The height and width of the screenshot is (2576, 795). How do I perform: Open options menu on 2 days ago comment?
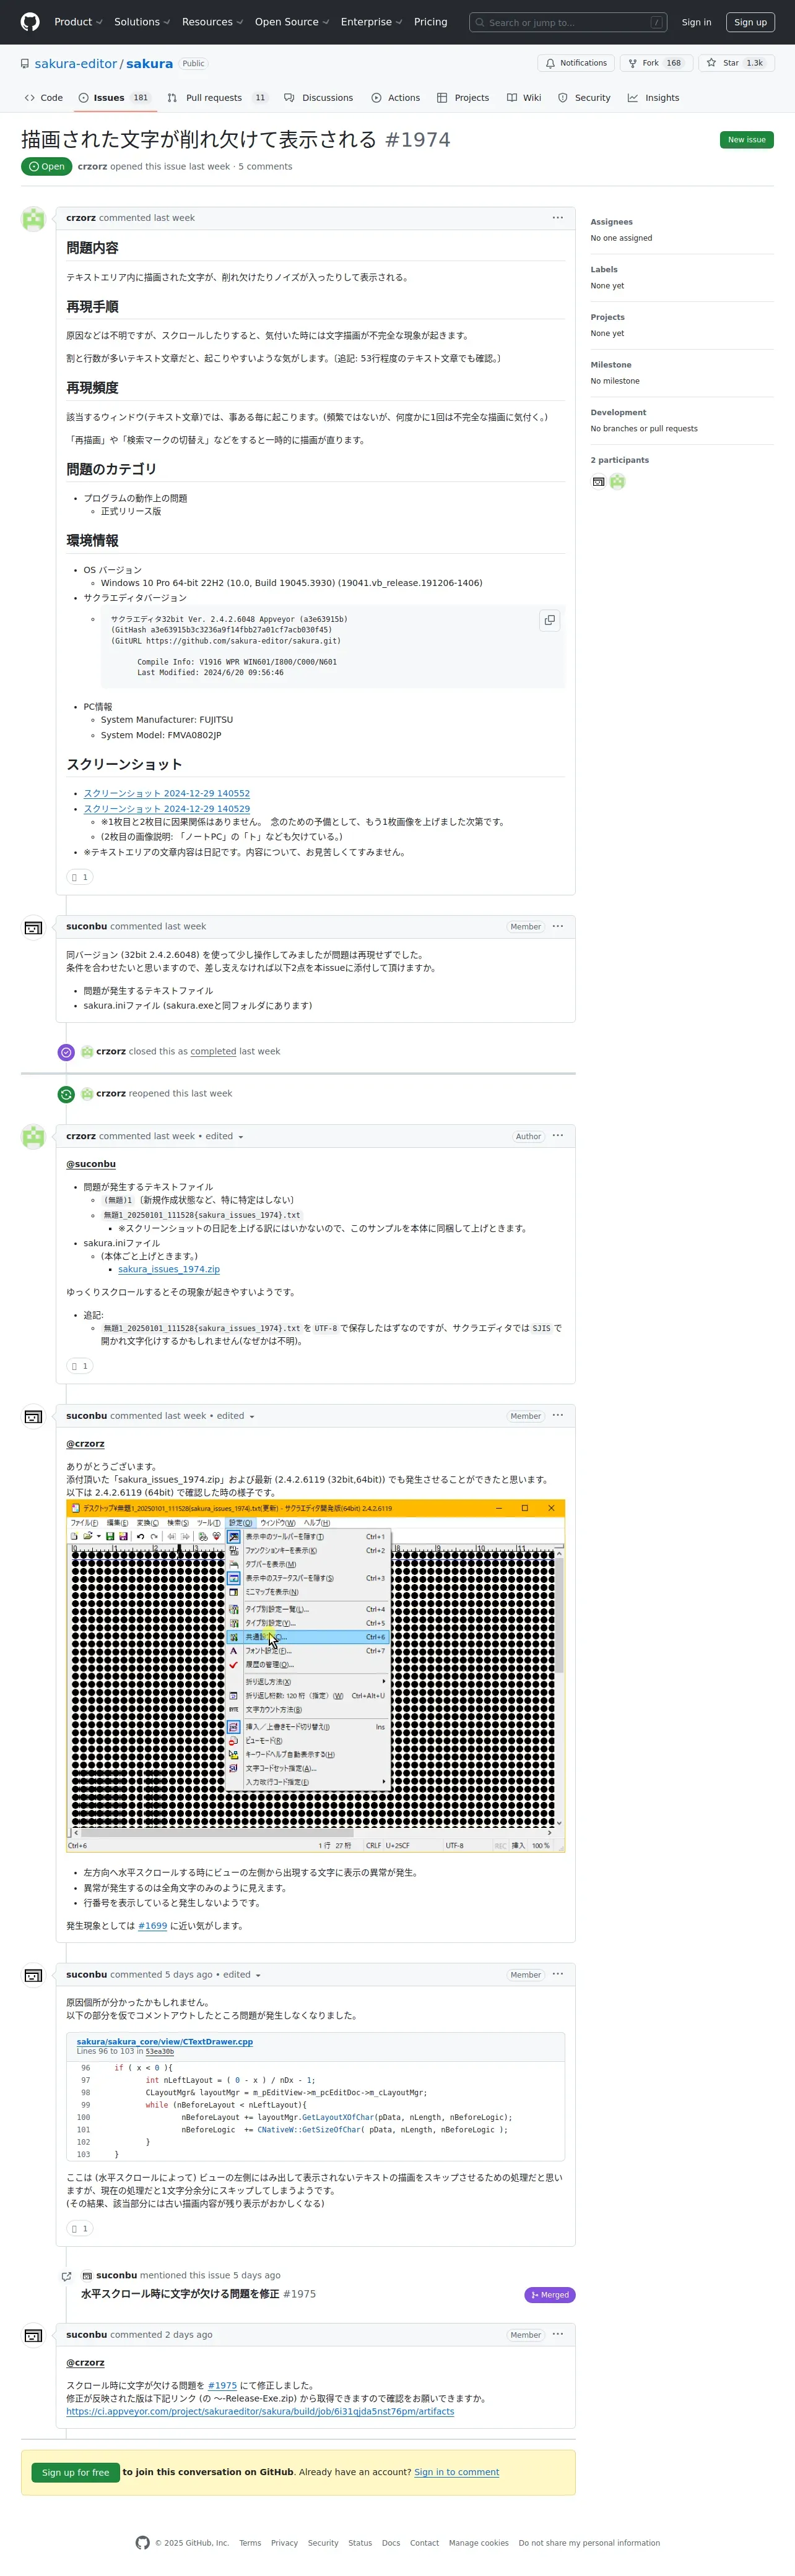point(558,2335)
